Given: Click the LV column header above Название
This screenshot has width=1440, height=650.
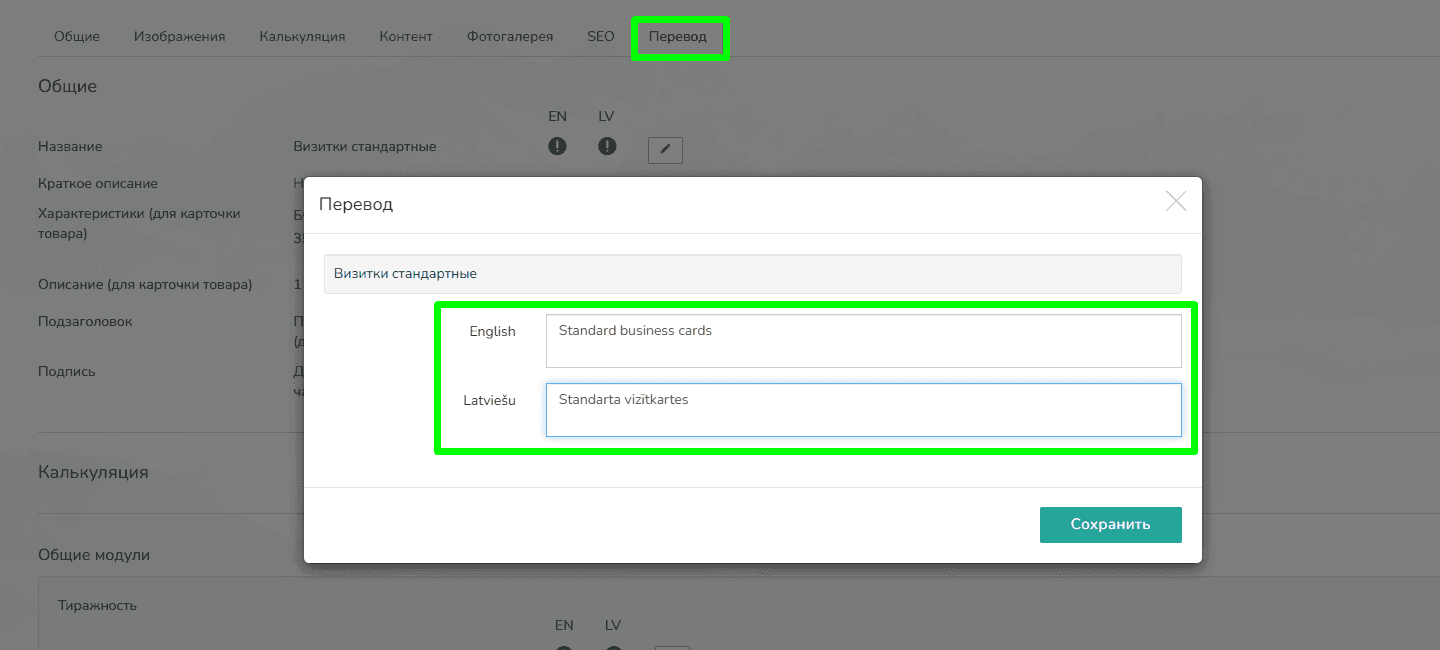Looking at the screenshot, I should click(606, 117).
